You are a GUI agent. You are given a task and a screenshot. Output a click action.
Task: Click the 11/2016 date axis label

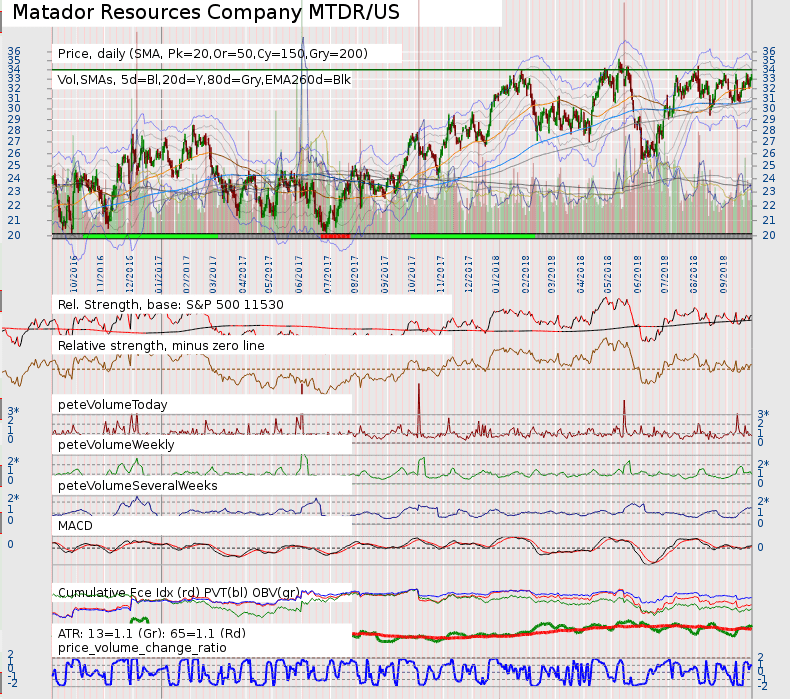100,274
